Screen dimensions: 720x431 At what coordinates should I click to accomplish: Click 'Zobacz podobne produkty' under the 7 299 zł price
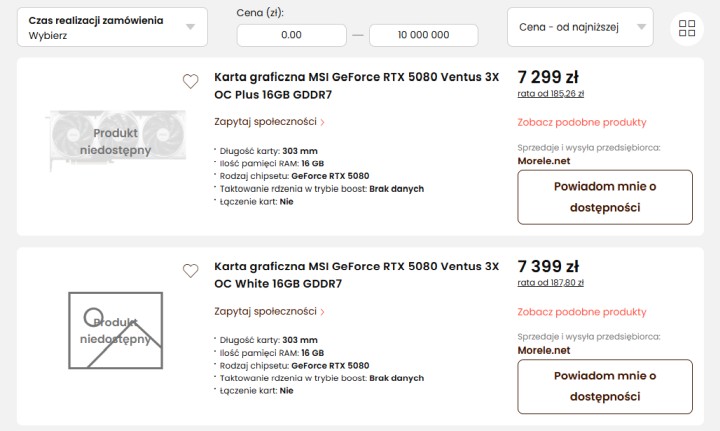pos(582,122)
